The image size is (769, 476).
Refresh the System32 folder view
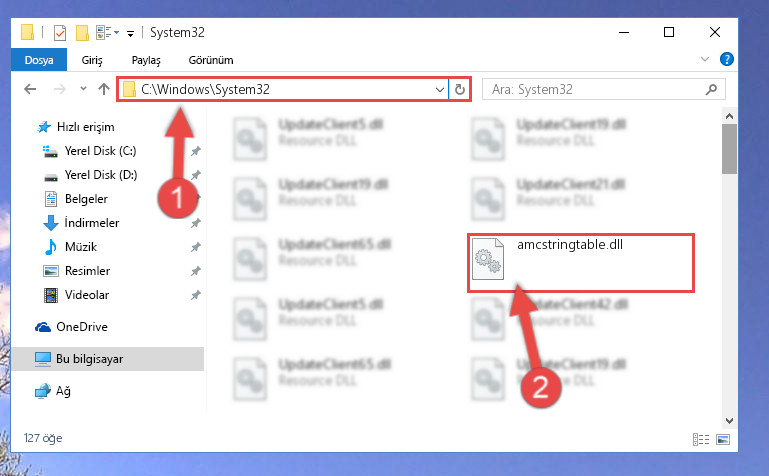pos(460,89)
